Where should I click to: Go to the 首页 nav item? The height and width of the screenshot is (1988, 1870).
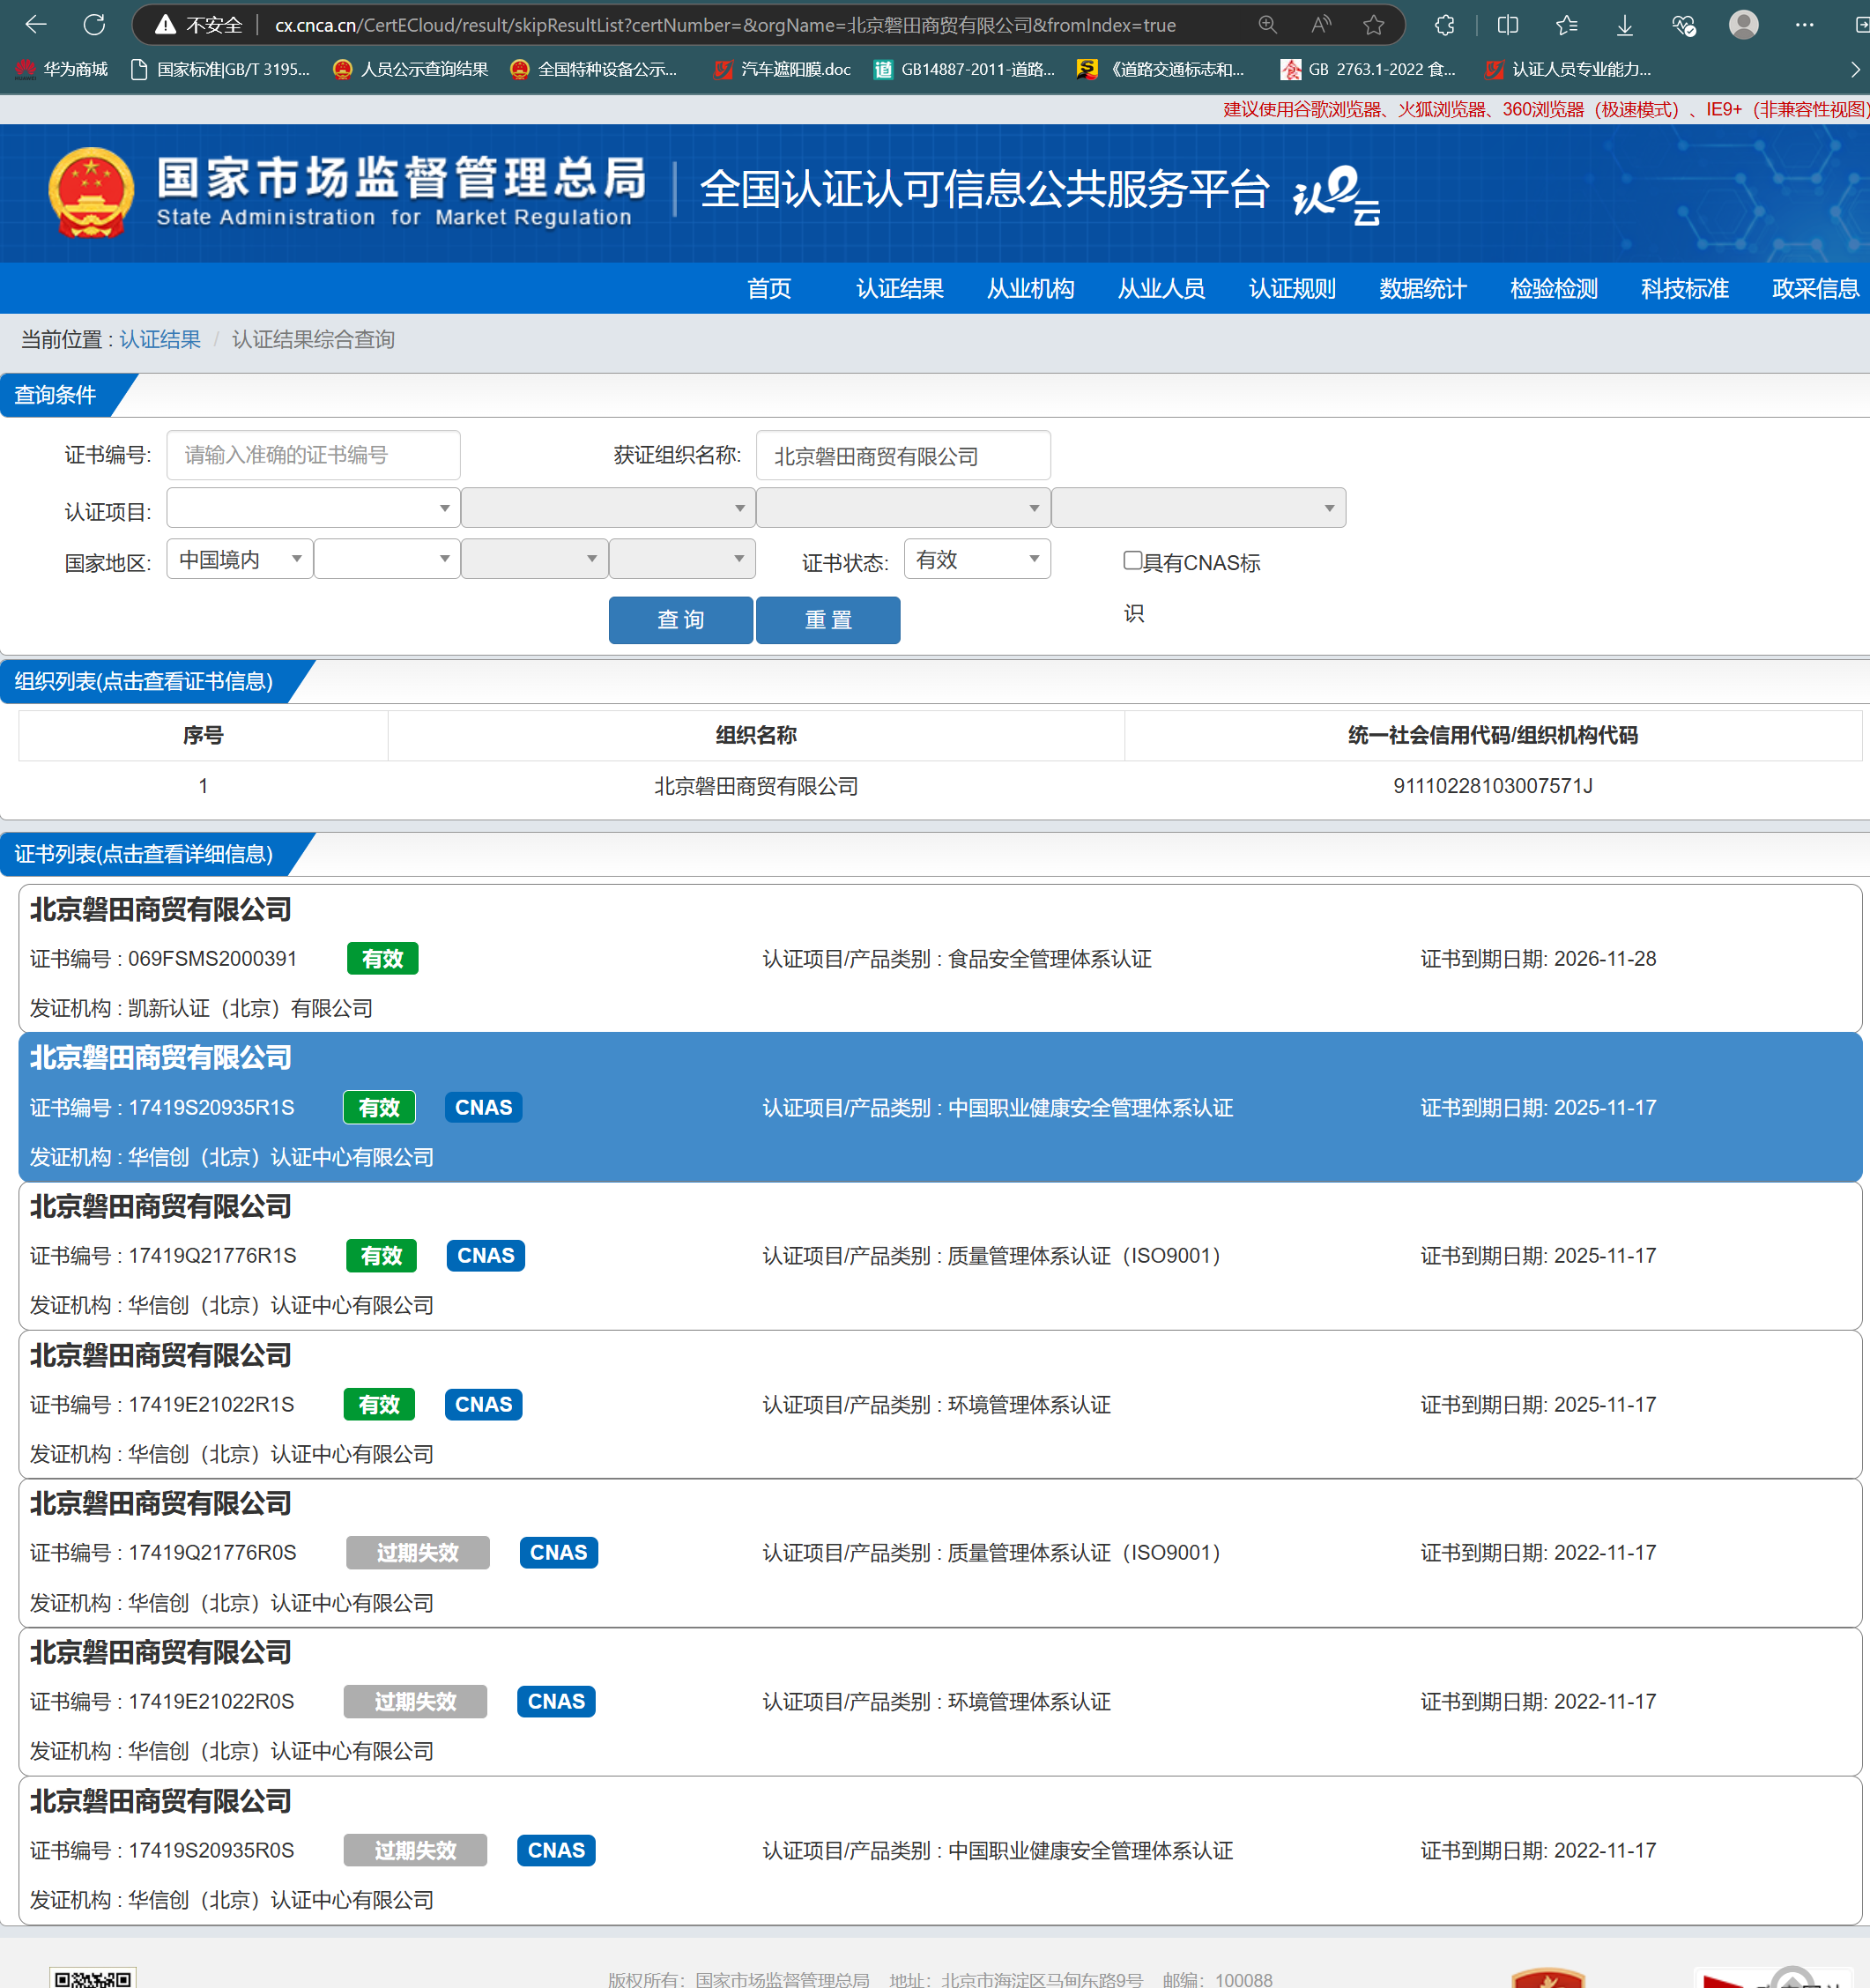[x=769, y=289]
